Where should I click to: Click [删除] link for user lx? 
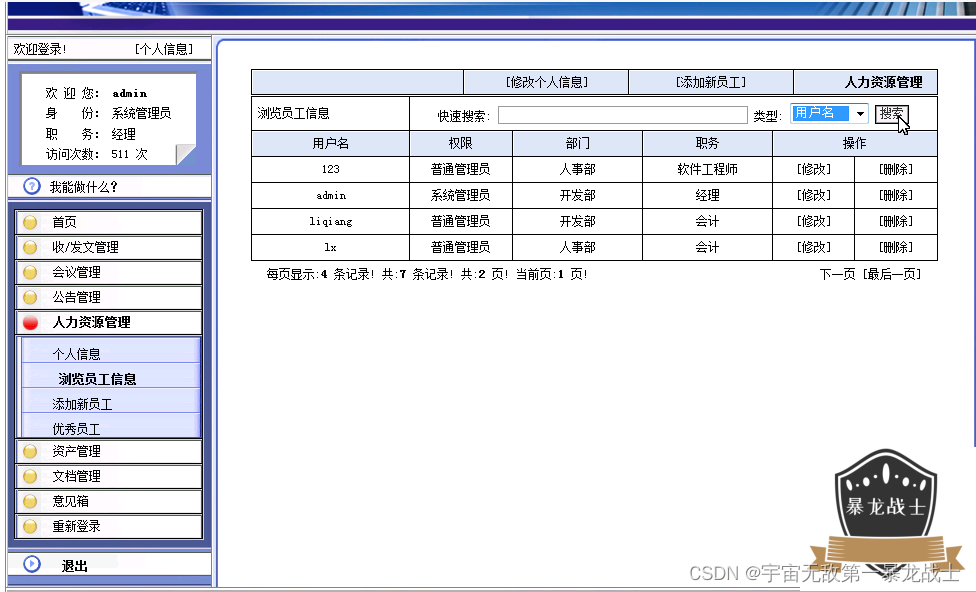pos(897,247)
